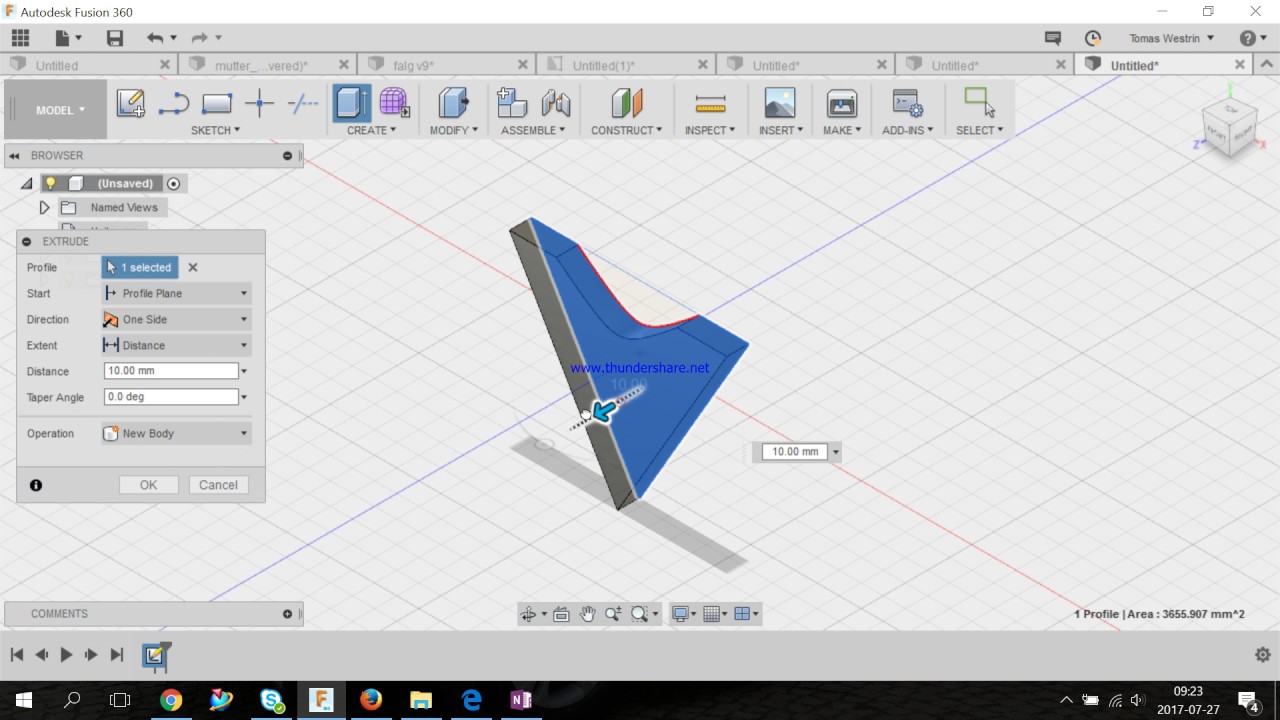This screenshot has width=1280, height=720.
Task: Open the ASSEMBLE menu
Action: [x=533, y=130]
